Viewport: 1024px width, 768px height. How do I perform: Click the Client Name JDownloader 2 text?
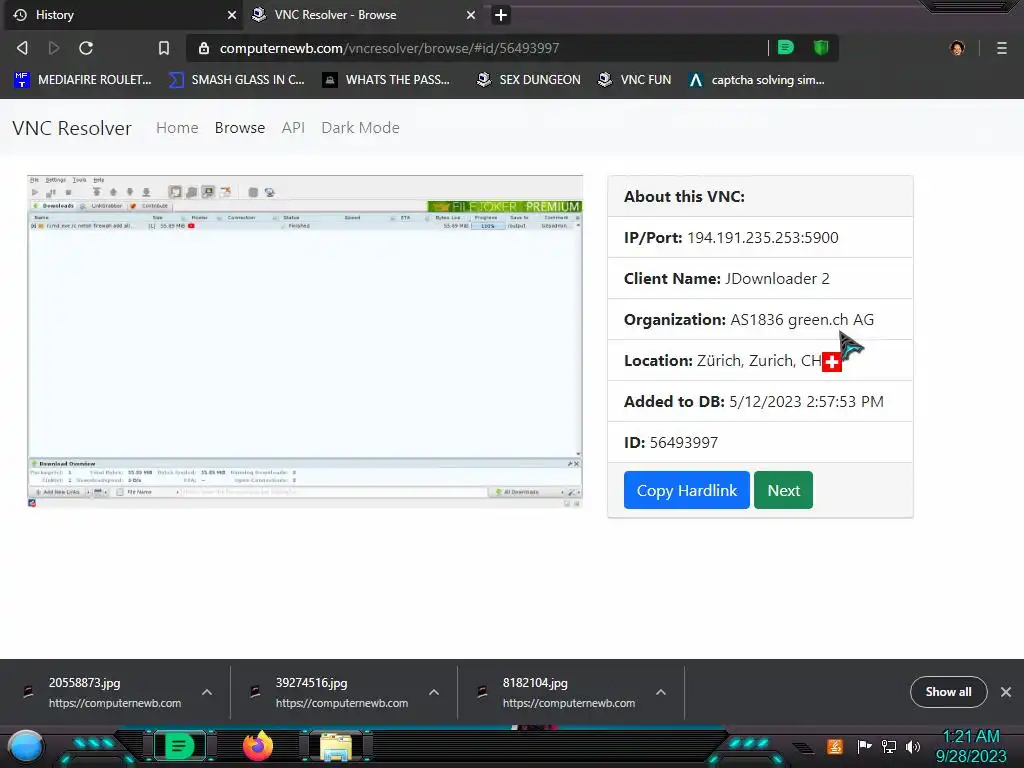click(726, 278)
